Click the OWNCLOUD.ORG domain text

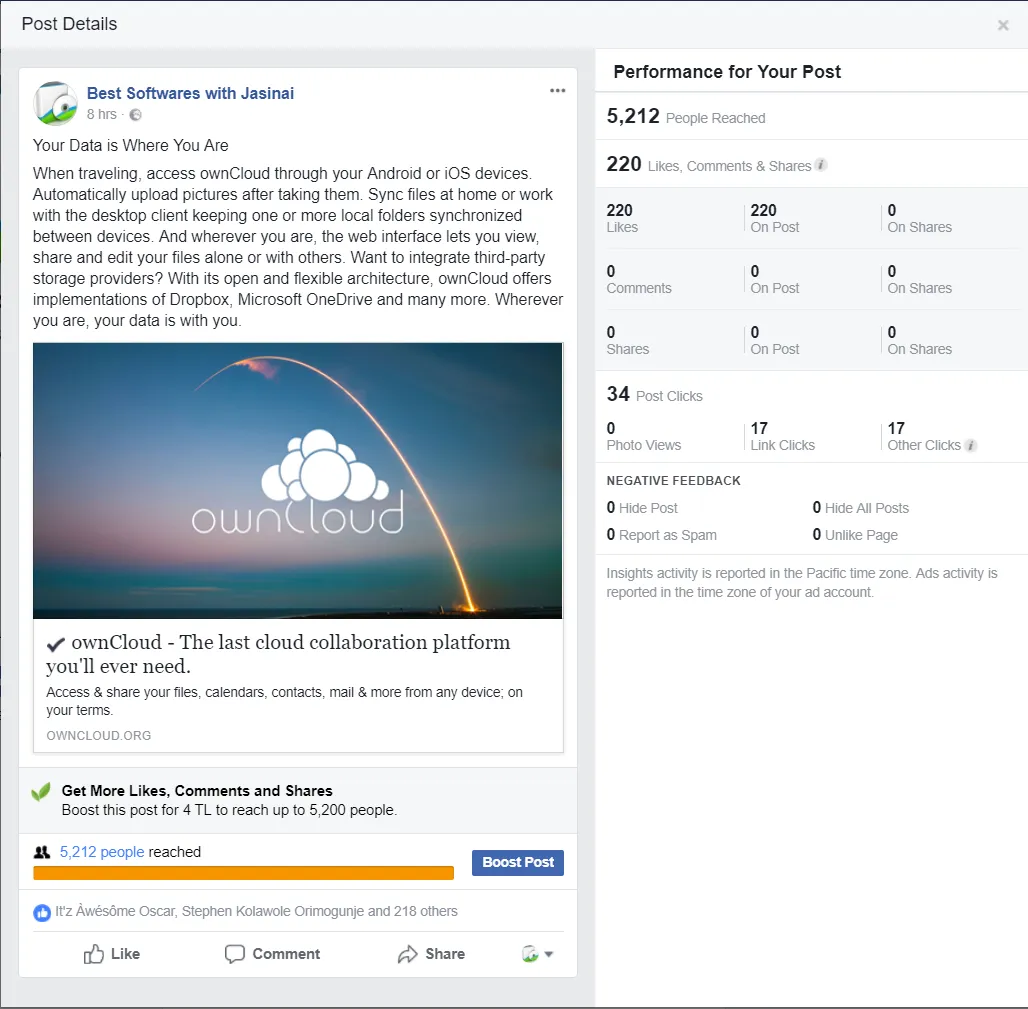tap(99, 736)
